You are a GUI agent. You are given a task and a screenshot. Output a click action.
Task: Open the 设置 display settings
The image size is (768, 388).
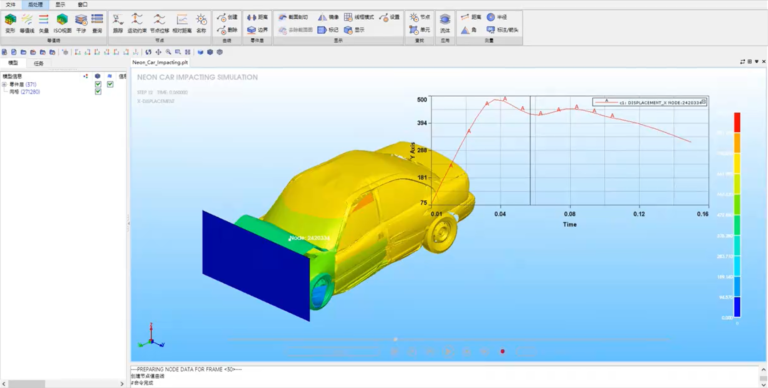click(x=390, y=17)
